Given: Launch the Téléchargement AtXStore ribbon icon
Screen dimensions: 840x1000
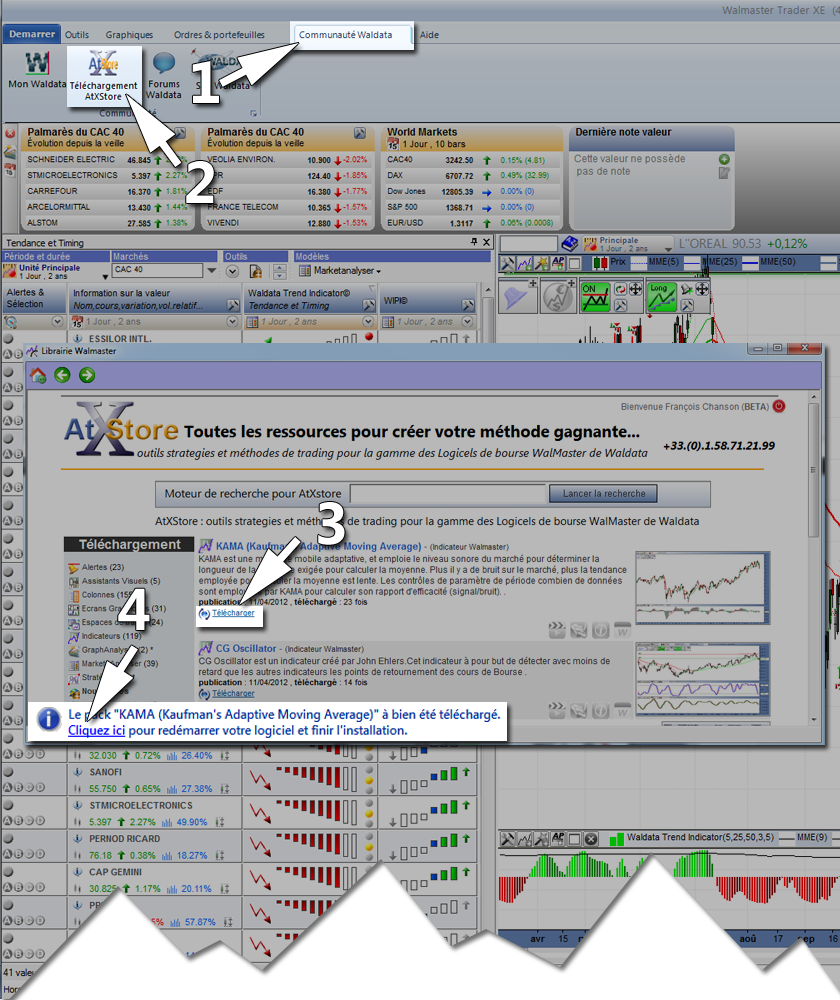Looking at the screenshot, I should pos(103,76).
